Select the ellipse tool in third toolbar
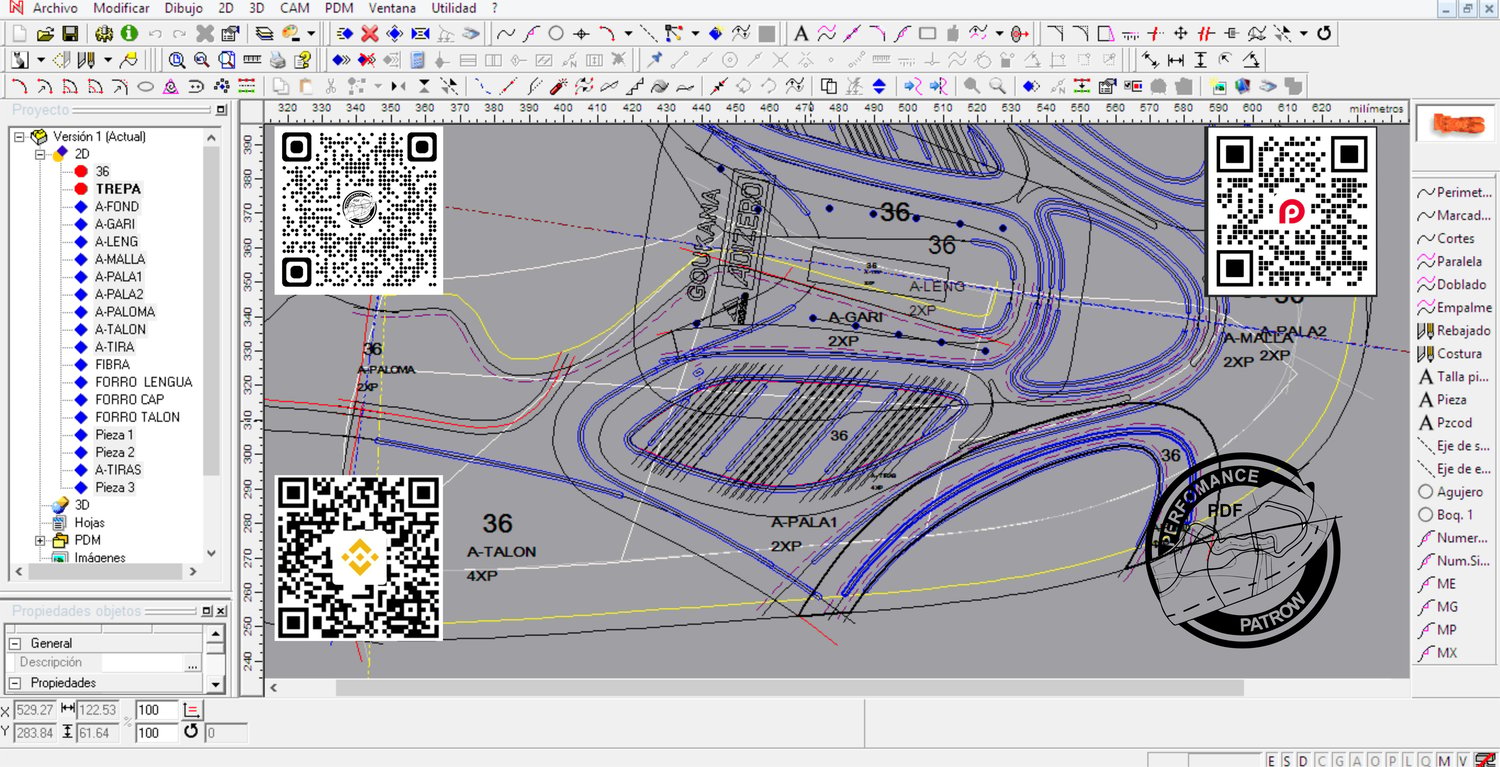The height and width of the screenshot is (767, 1500). tap(145, 86)
